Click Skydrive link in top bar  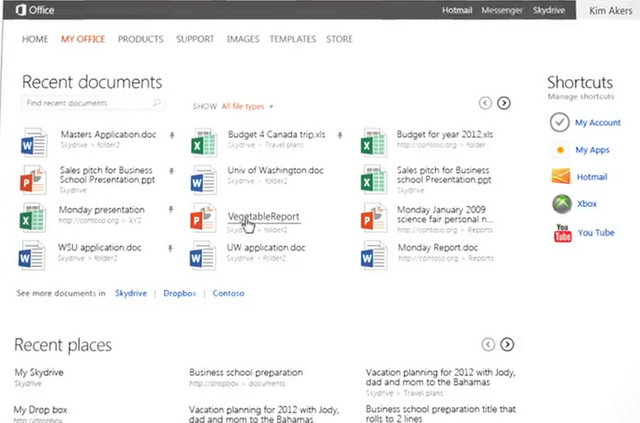coord(549,10)
